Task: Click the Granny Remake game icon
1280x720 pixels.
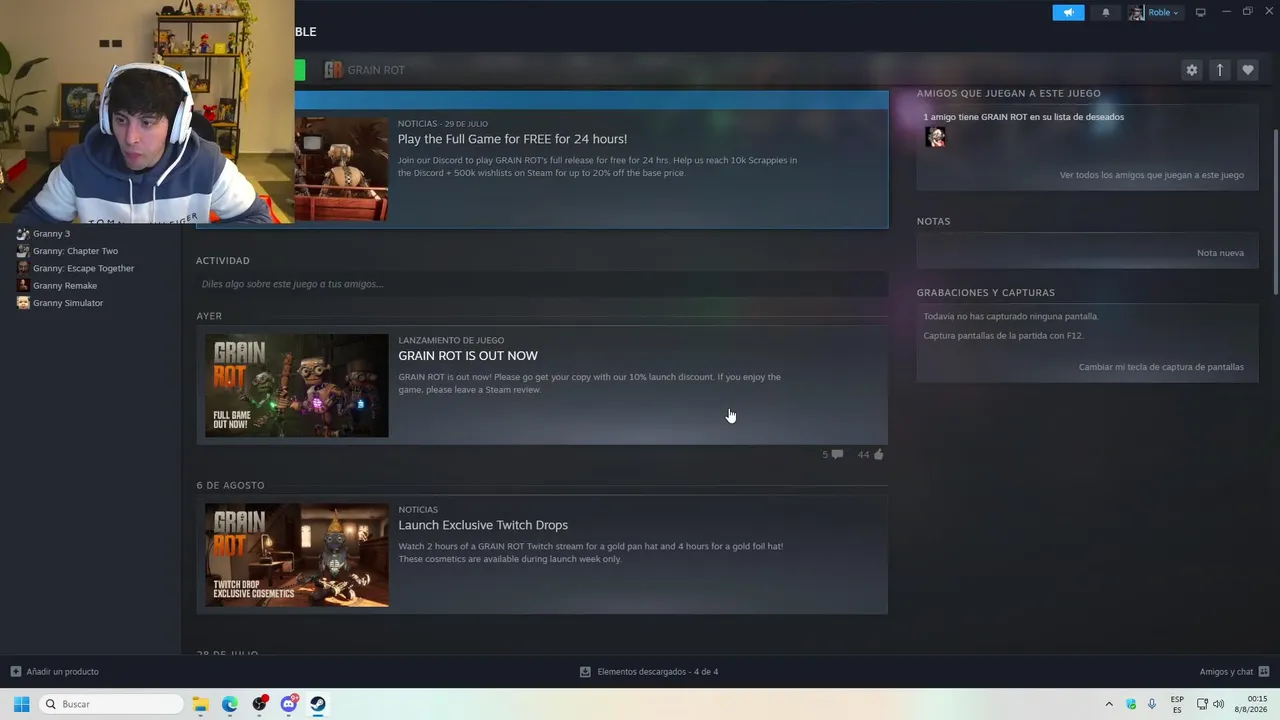Action: 23,286
